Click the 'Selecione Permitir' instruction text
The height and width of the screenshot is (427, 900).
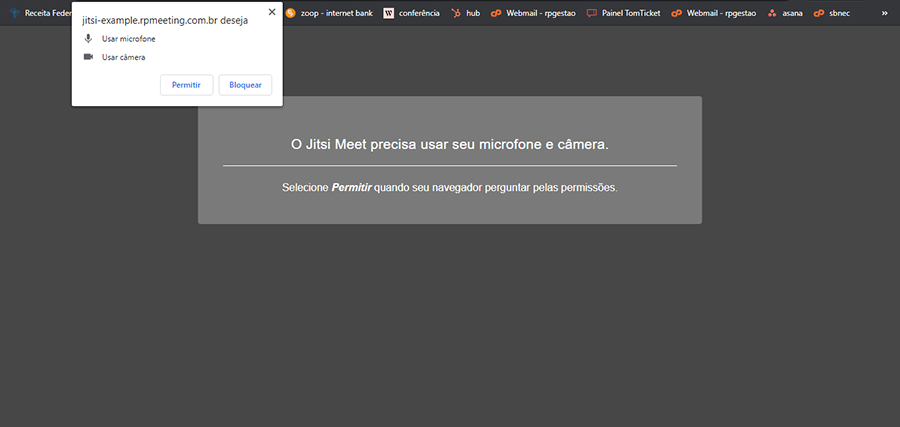[449, 187]
